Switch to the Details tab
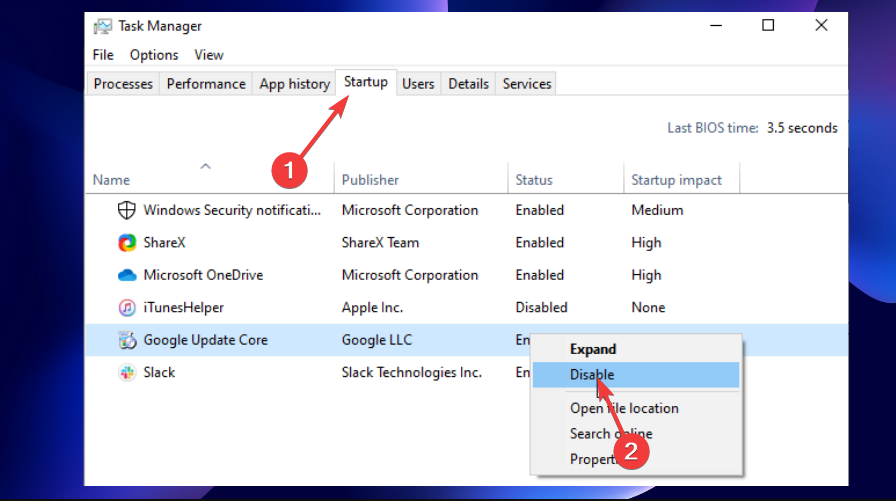 click(469, 84)
